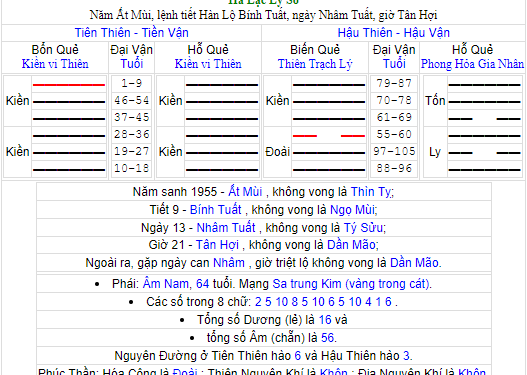Click the red broken line in Biến Quẻ

click(329, 136)
